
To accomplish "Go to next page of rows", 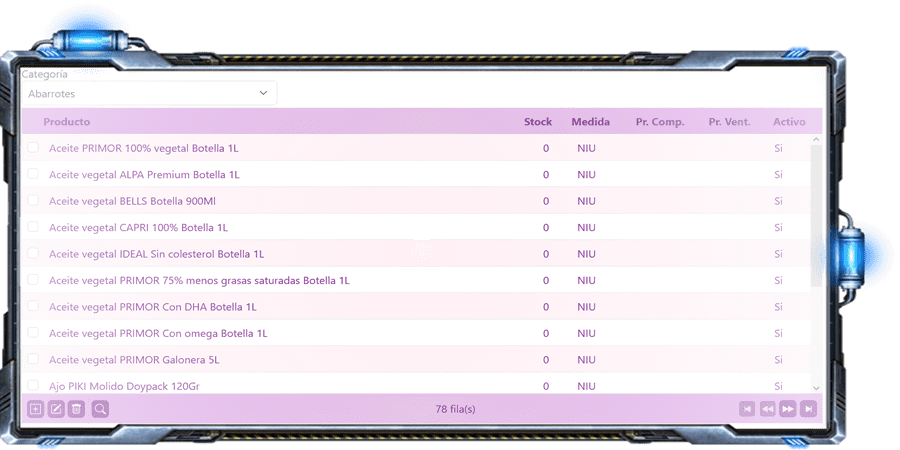I will 788,409.
